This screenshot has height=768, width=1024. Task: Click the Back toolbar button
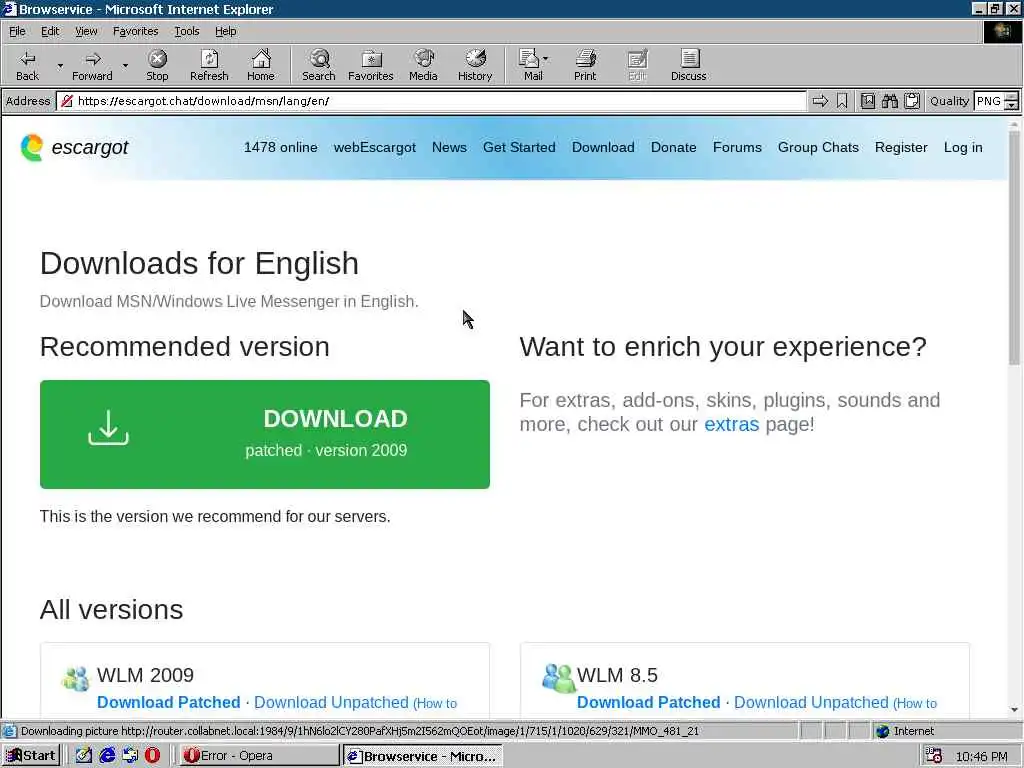coord(27,65)
